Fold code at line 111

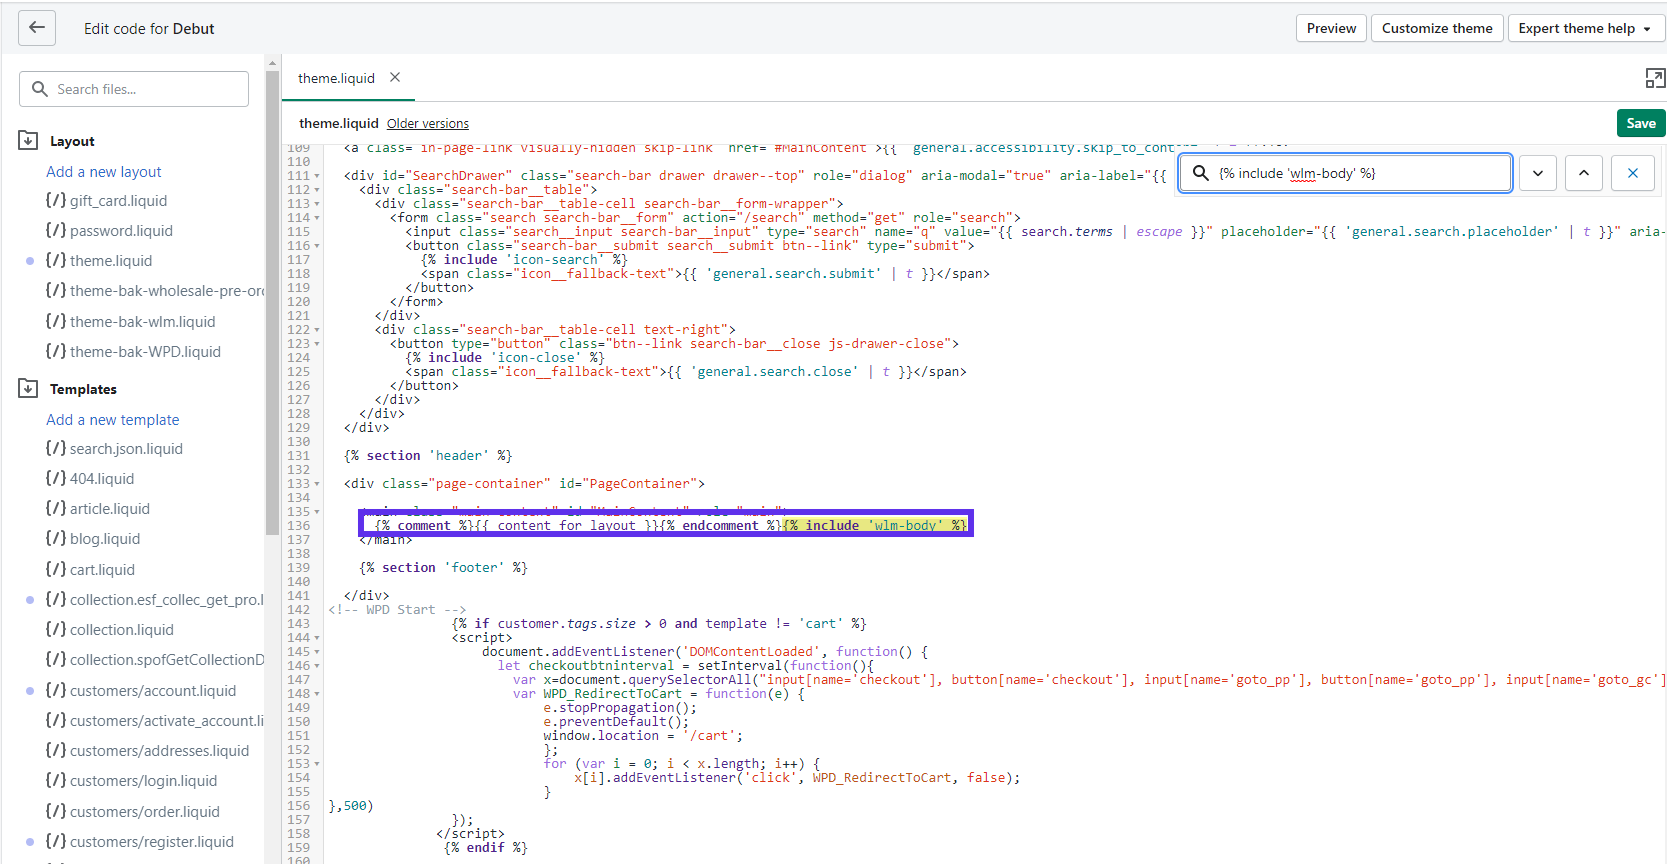pyautogui.click(x=317, y=176)
